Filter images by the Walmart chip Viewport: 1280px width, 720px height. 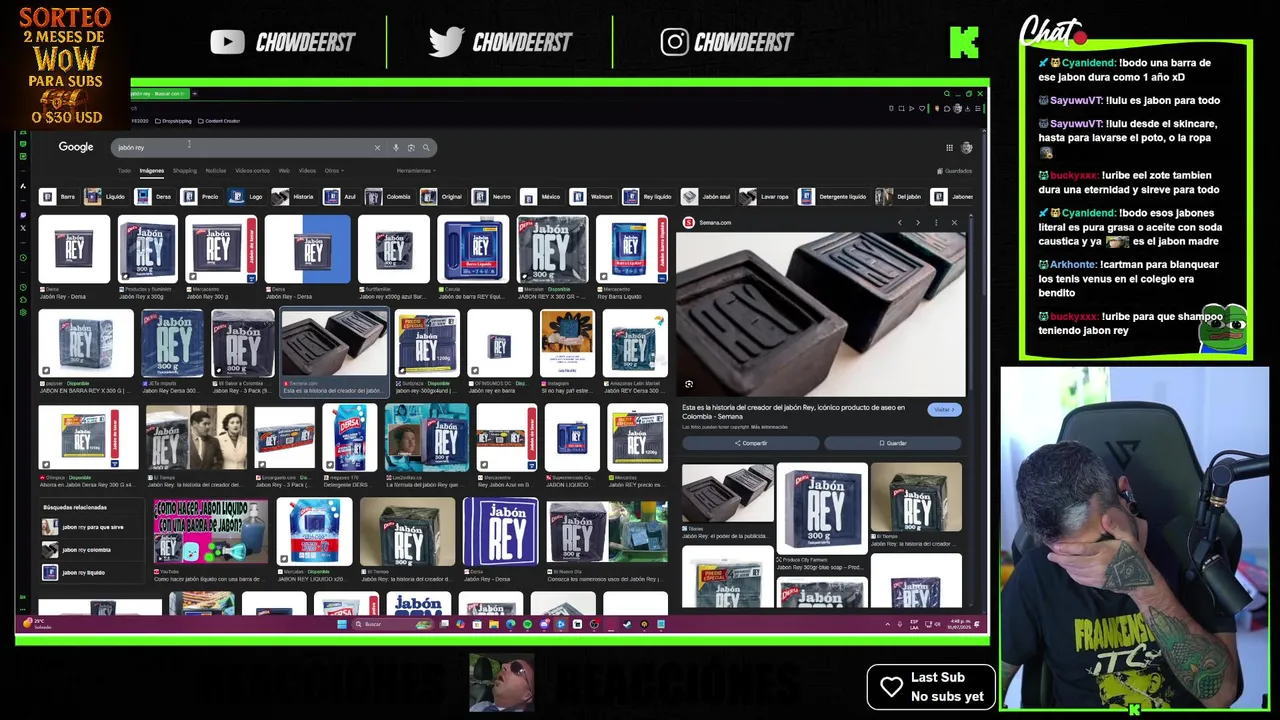pos(591,197)
